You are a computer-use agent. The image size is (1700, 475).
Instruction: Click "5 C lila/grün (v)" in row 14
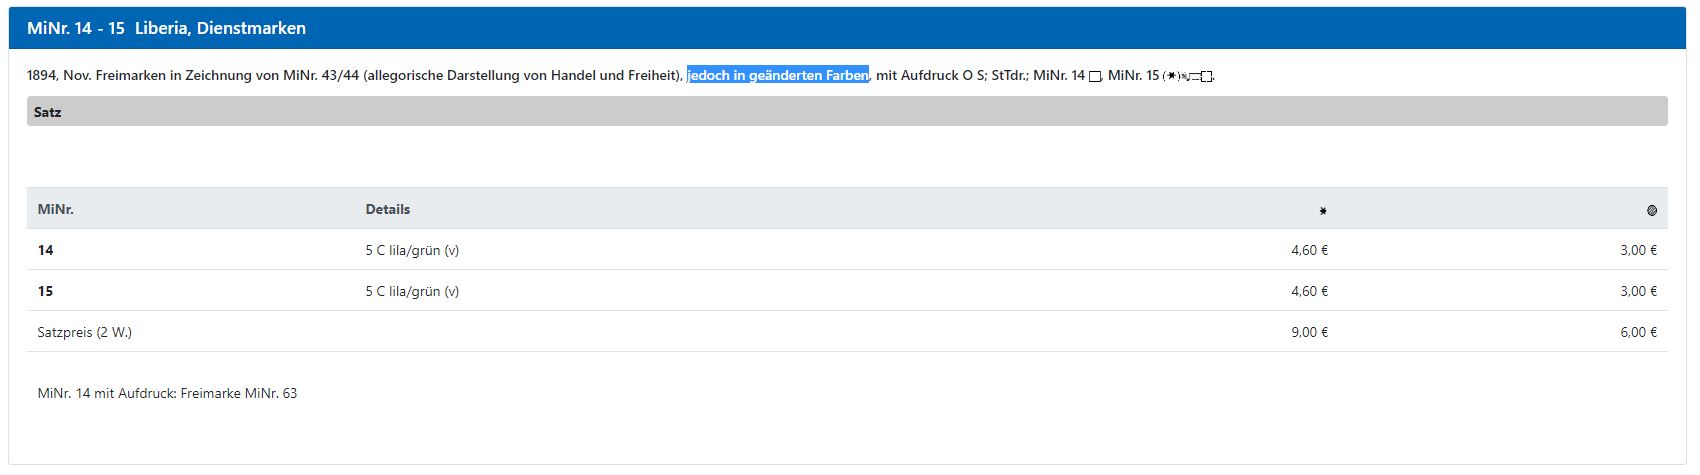pyautogui.click(x=412, y=250)
